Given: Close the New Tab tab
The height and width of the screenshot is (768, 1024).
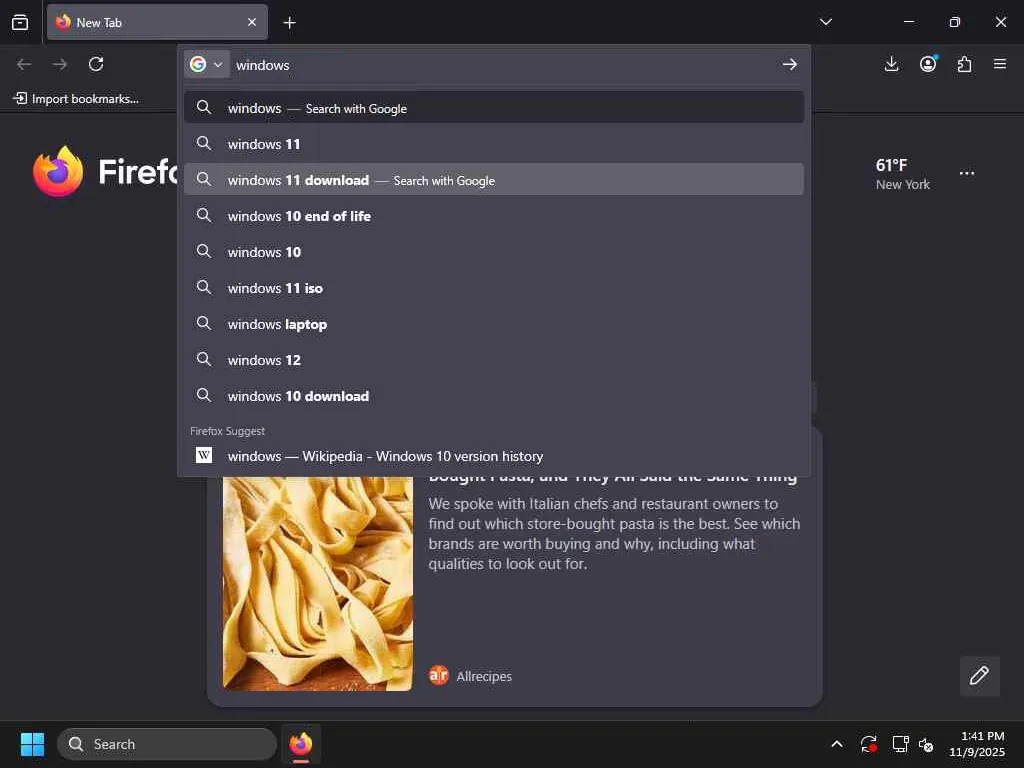Looking at the screenshot, I should coord(251,22).
